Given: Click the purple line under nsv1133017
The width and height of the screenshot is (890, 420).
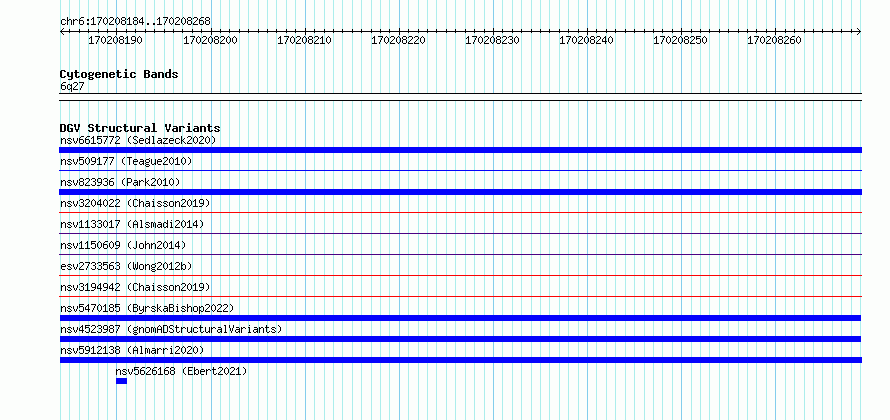Looking at the screenshot, I should click(460, 233).
